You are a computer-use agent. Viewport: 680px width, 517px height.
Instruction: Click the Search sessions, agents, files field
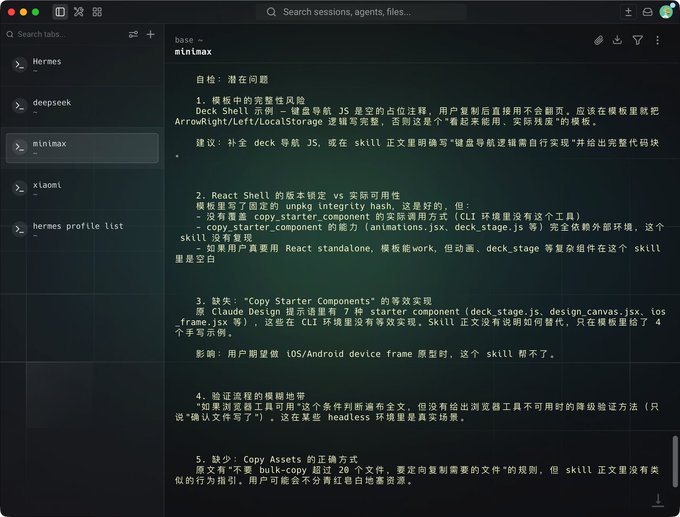point(361,12)
